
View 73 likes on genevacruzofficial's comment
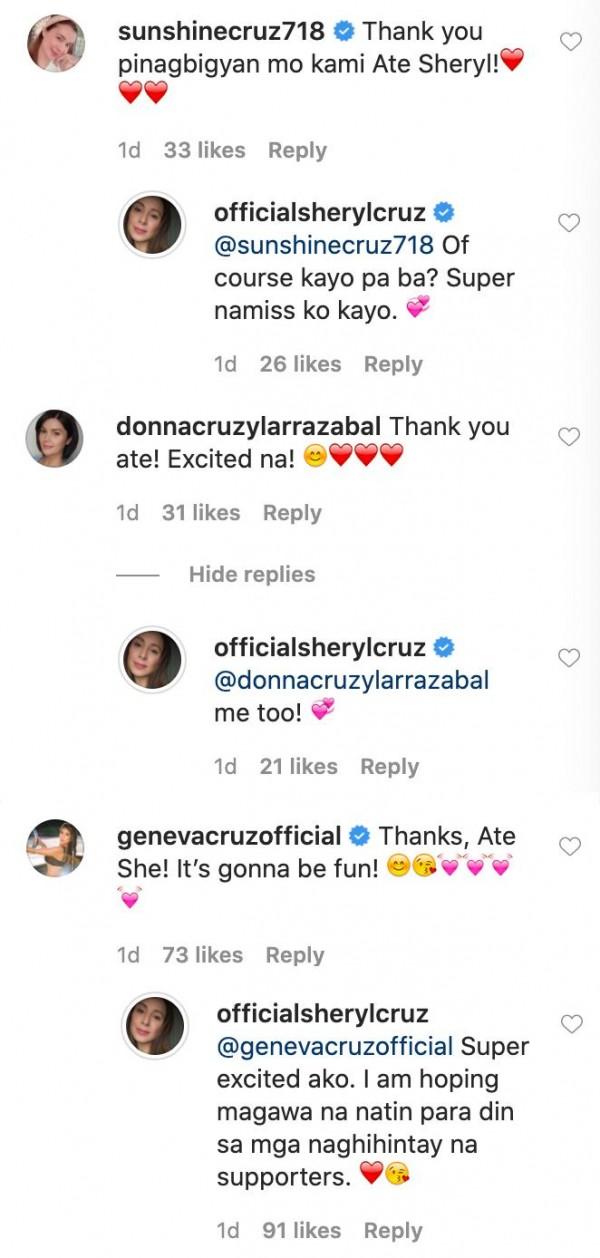[202, 955]
